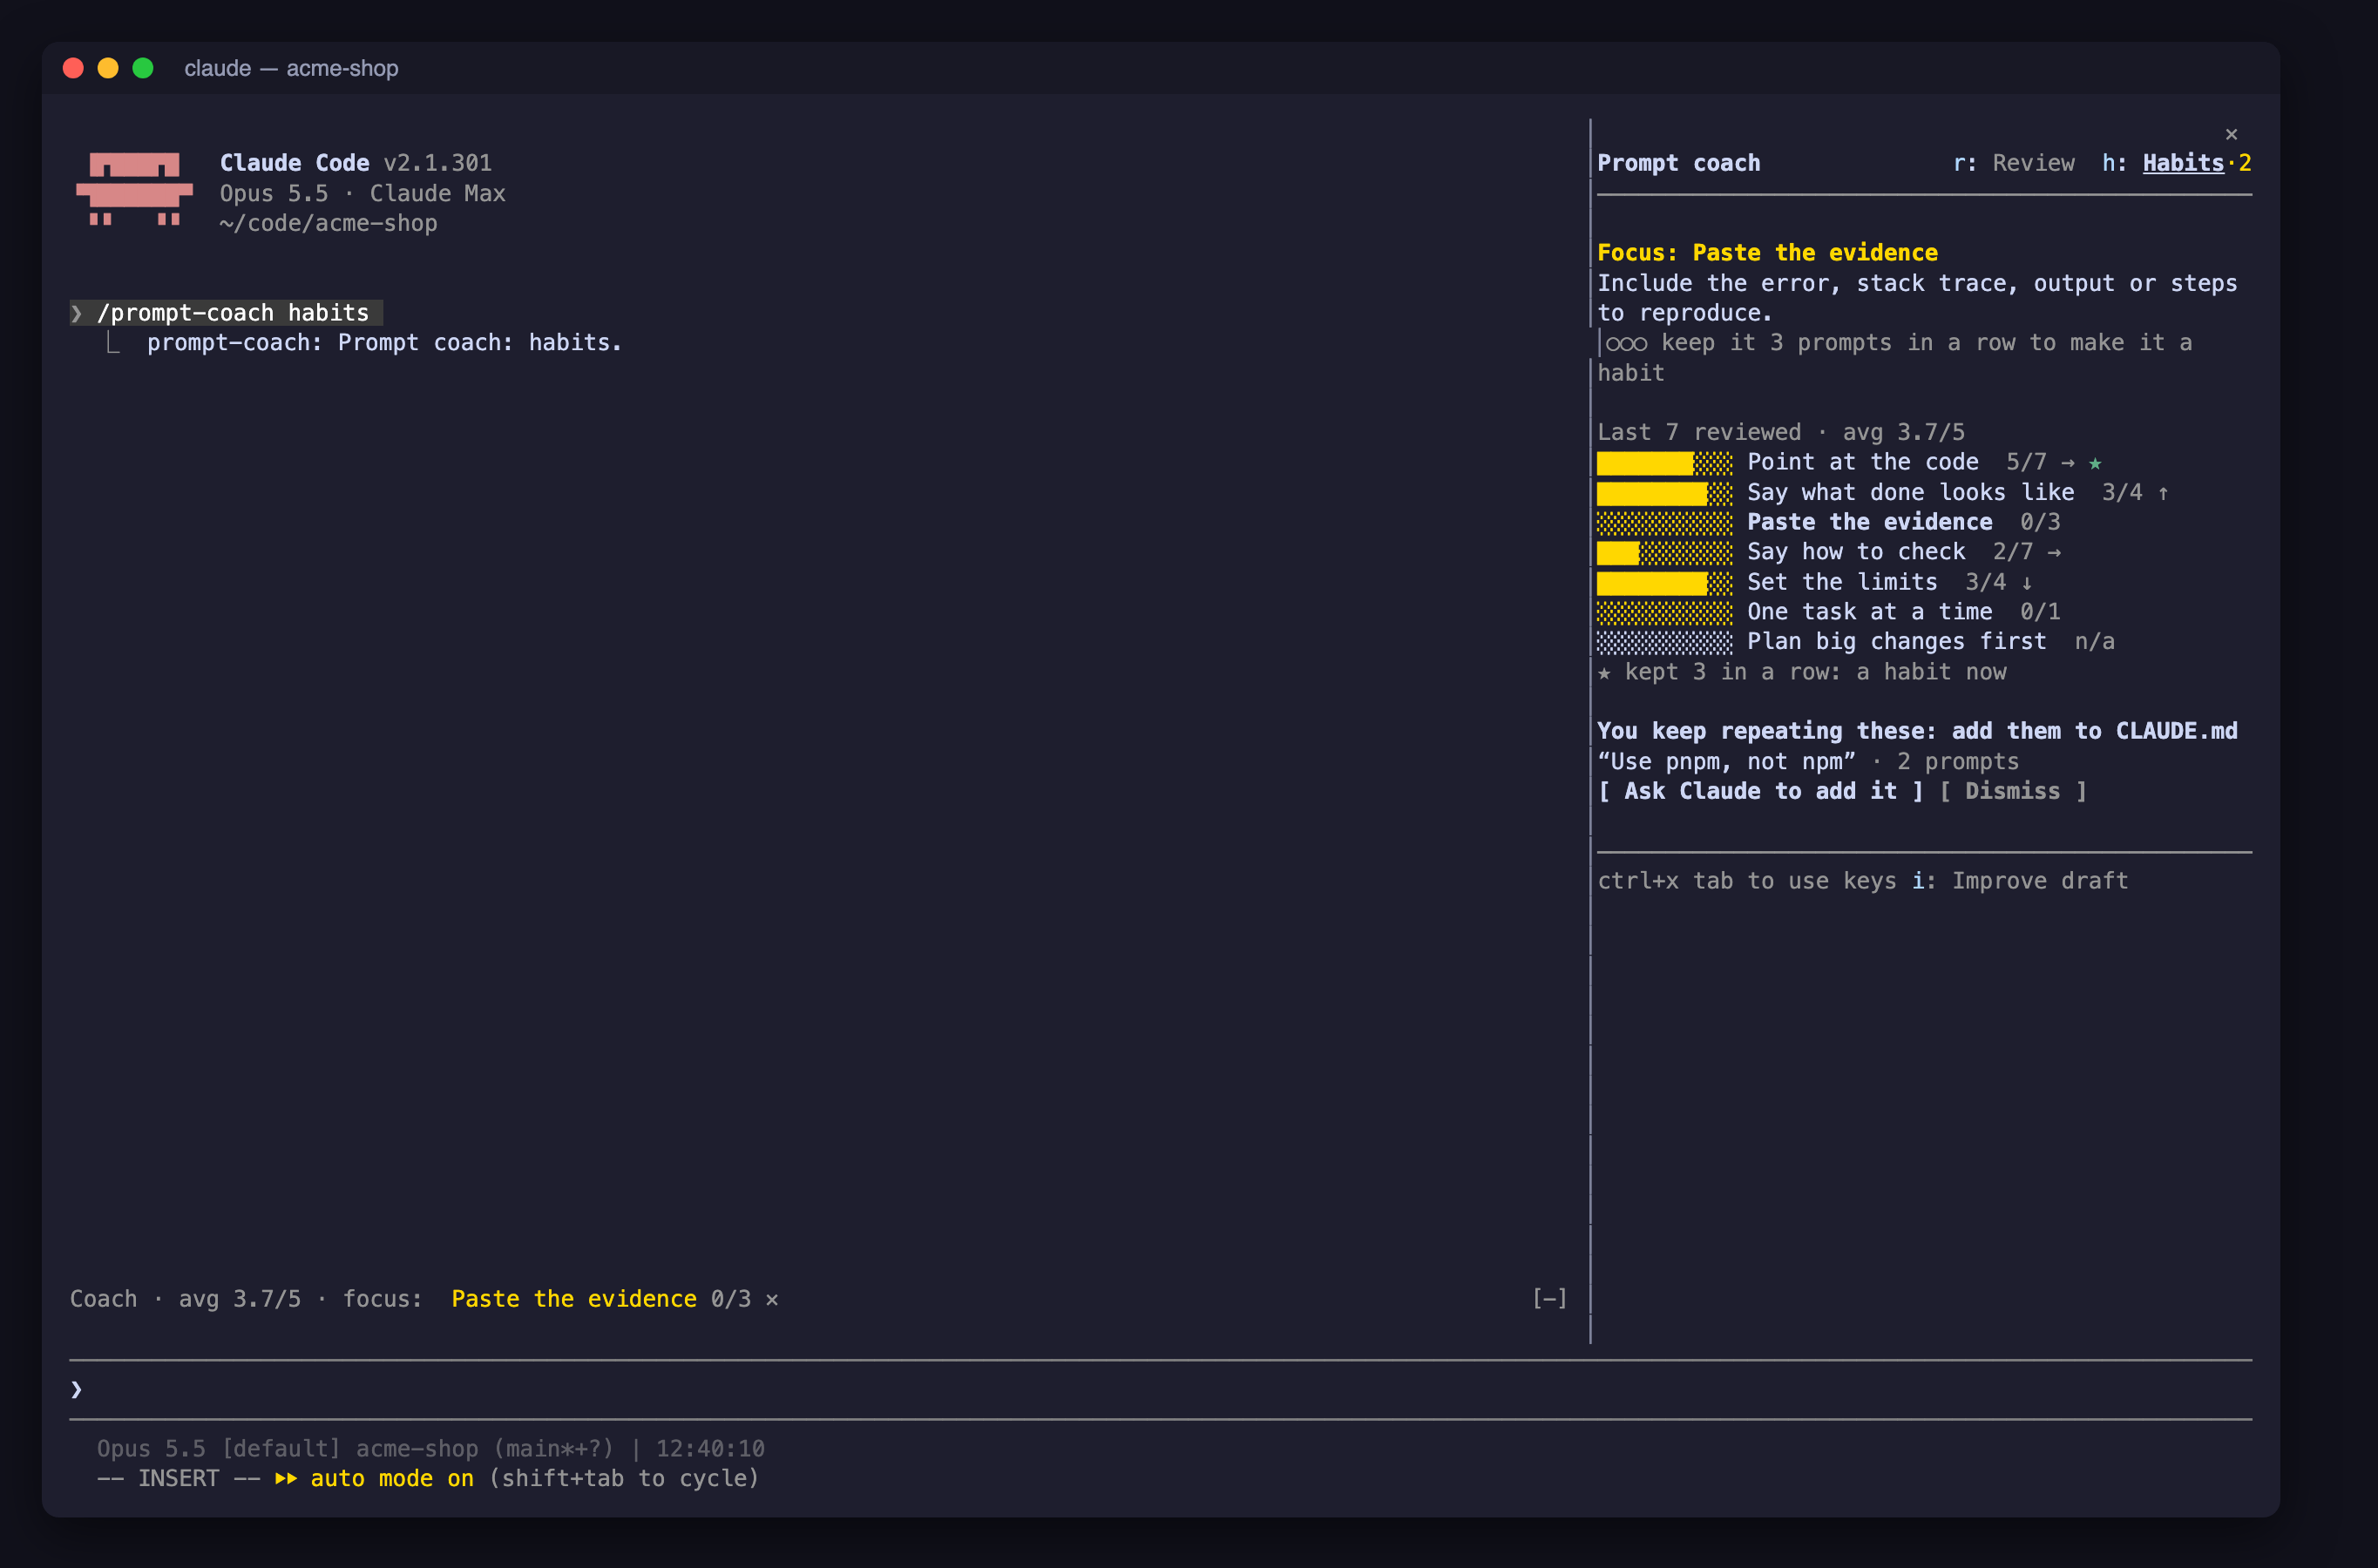This screenshot has height=1568, width=2378.
Task: Click the ~/code/acme-shop path
Action: pos(329,223)
